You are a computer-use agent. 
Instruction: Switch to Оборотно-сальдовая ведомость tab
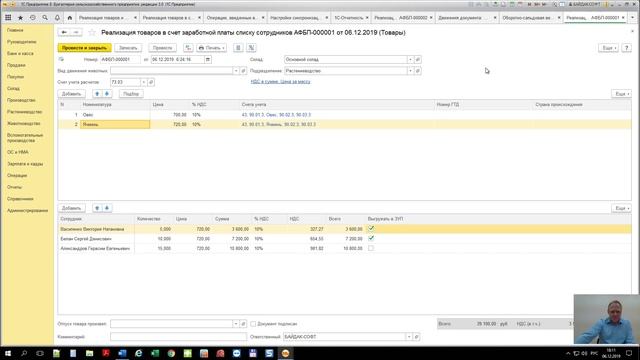pyautogui.click(x=527, y=18)
